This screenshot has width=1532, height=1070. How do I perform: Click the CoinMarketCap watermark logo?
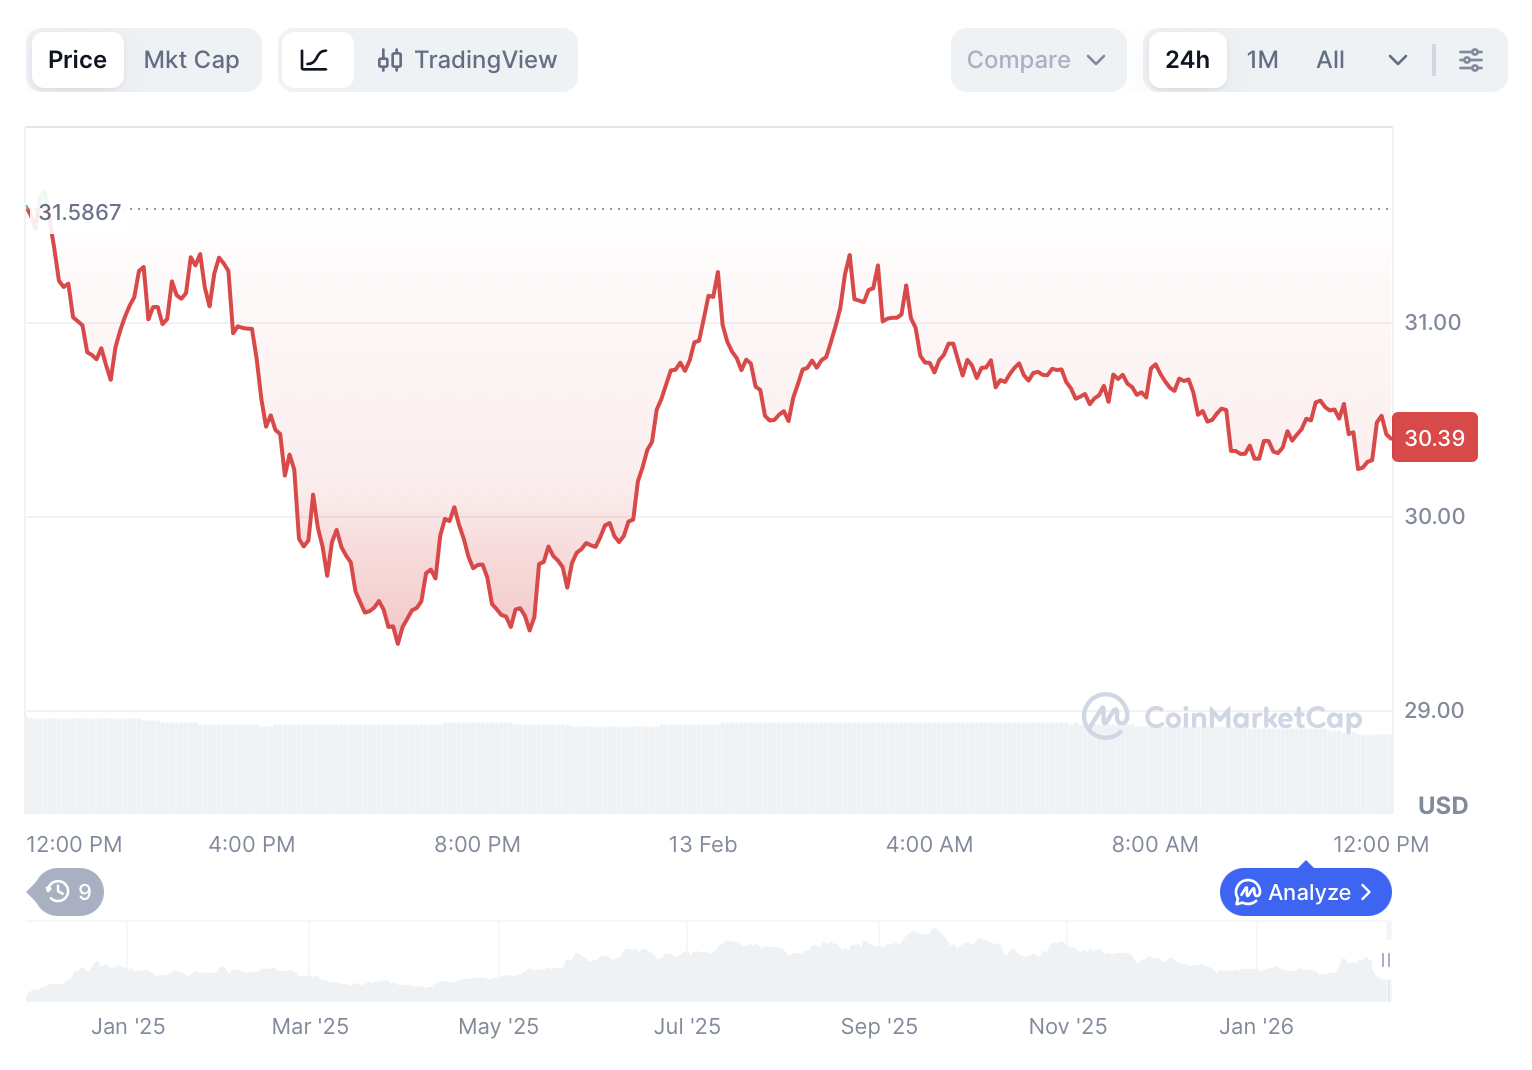click(x=1106, y=716)
